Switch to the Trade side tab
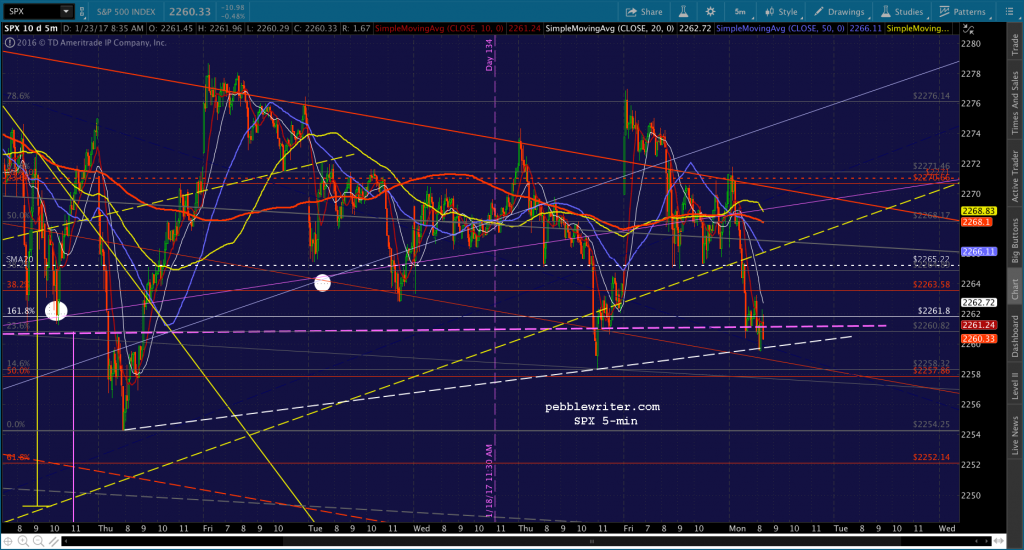Viewport: 1024px width, 550px height. click(x=1015, y=44)
